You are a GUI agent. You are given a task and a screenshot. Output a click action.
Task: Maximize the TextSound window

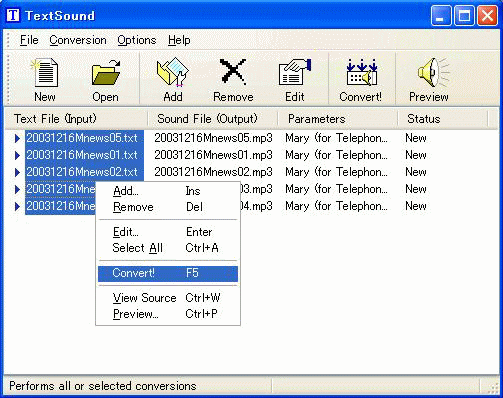[x=464, y=15]
